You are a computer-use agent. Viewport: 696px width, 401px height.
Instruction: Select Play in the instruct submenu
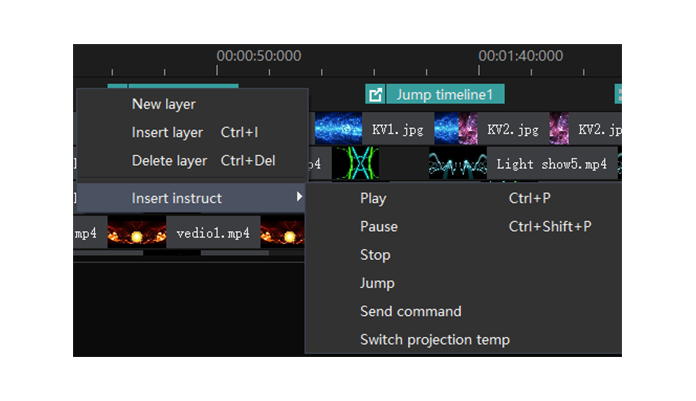pyautogui.click(x=463, y=198)
